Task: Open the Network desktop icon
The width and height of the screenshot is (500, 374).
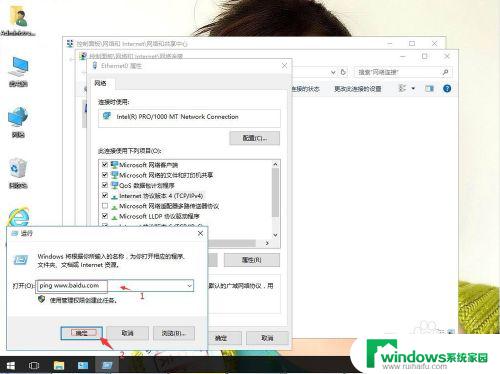Action: pyautogui.click(x=18, y=122)
